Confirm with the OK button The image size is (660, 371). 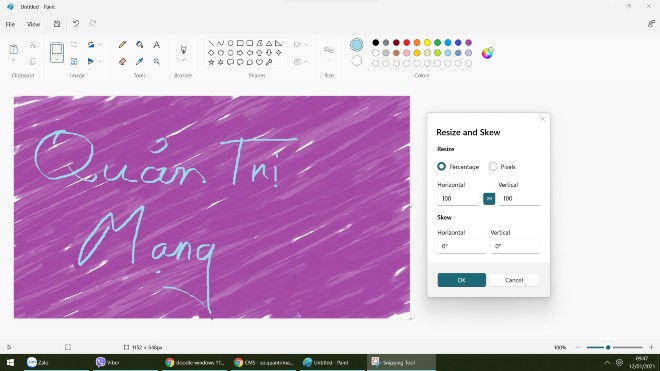(x=461, y=280)
